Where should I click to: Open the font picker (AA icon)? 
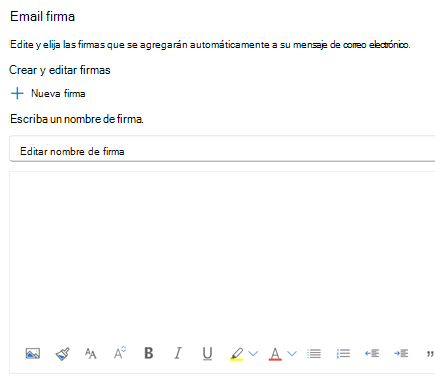(x=90, y=353)
